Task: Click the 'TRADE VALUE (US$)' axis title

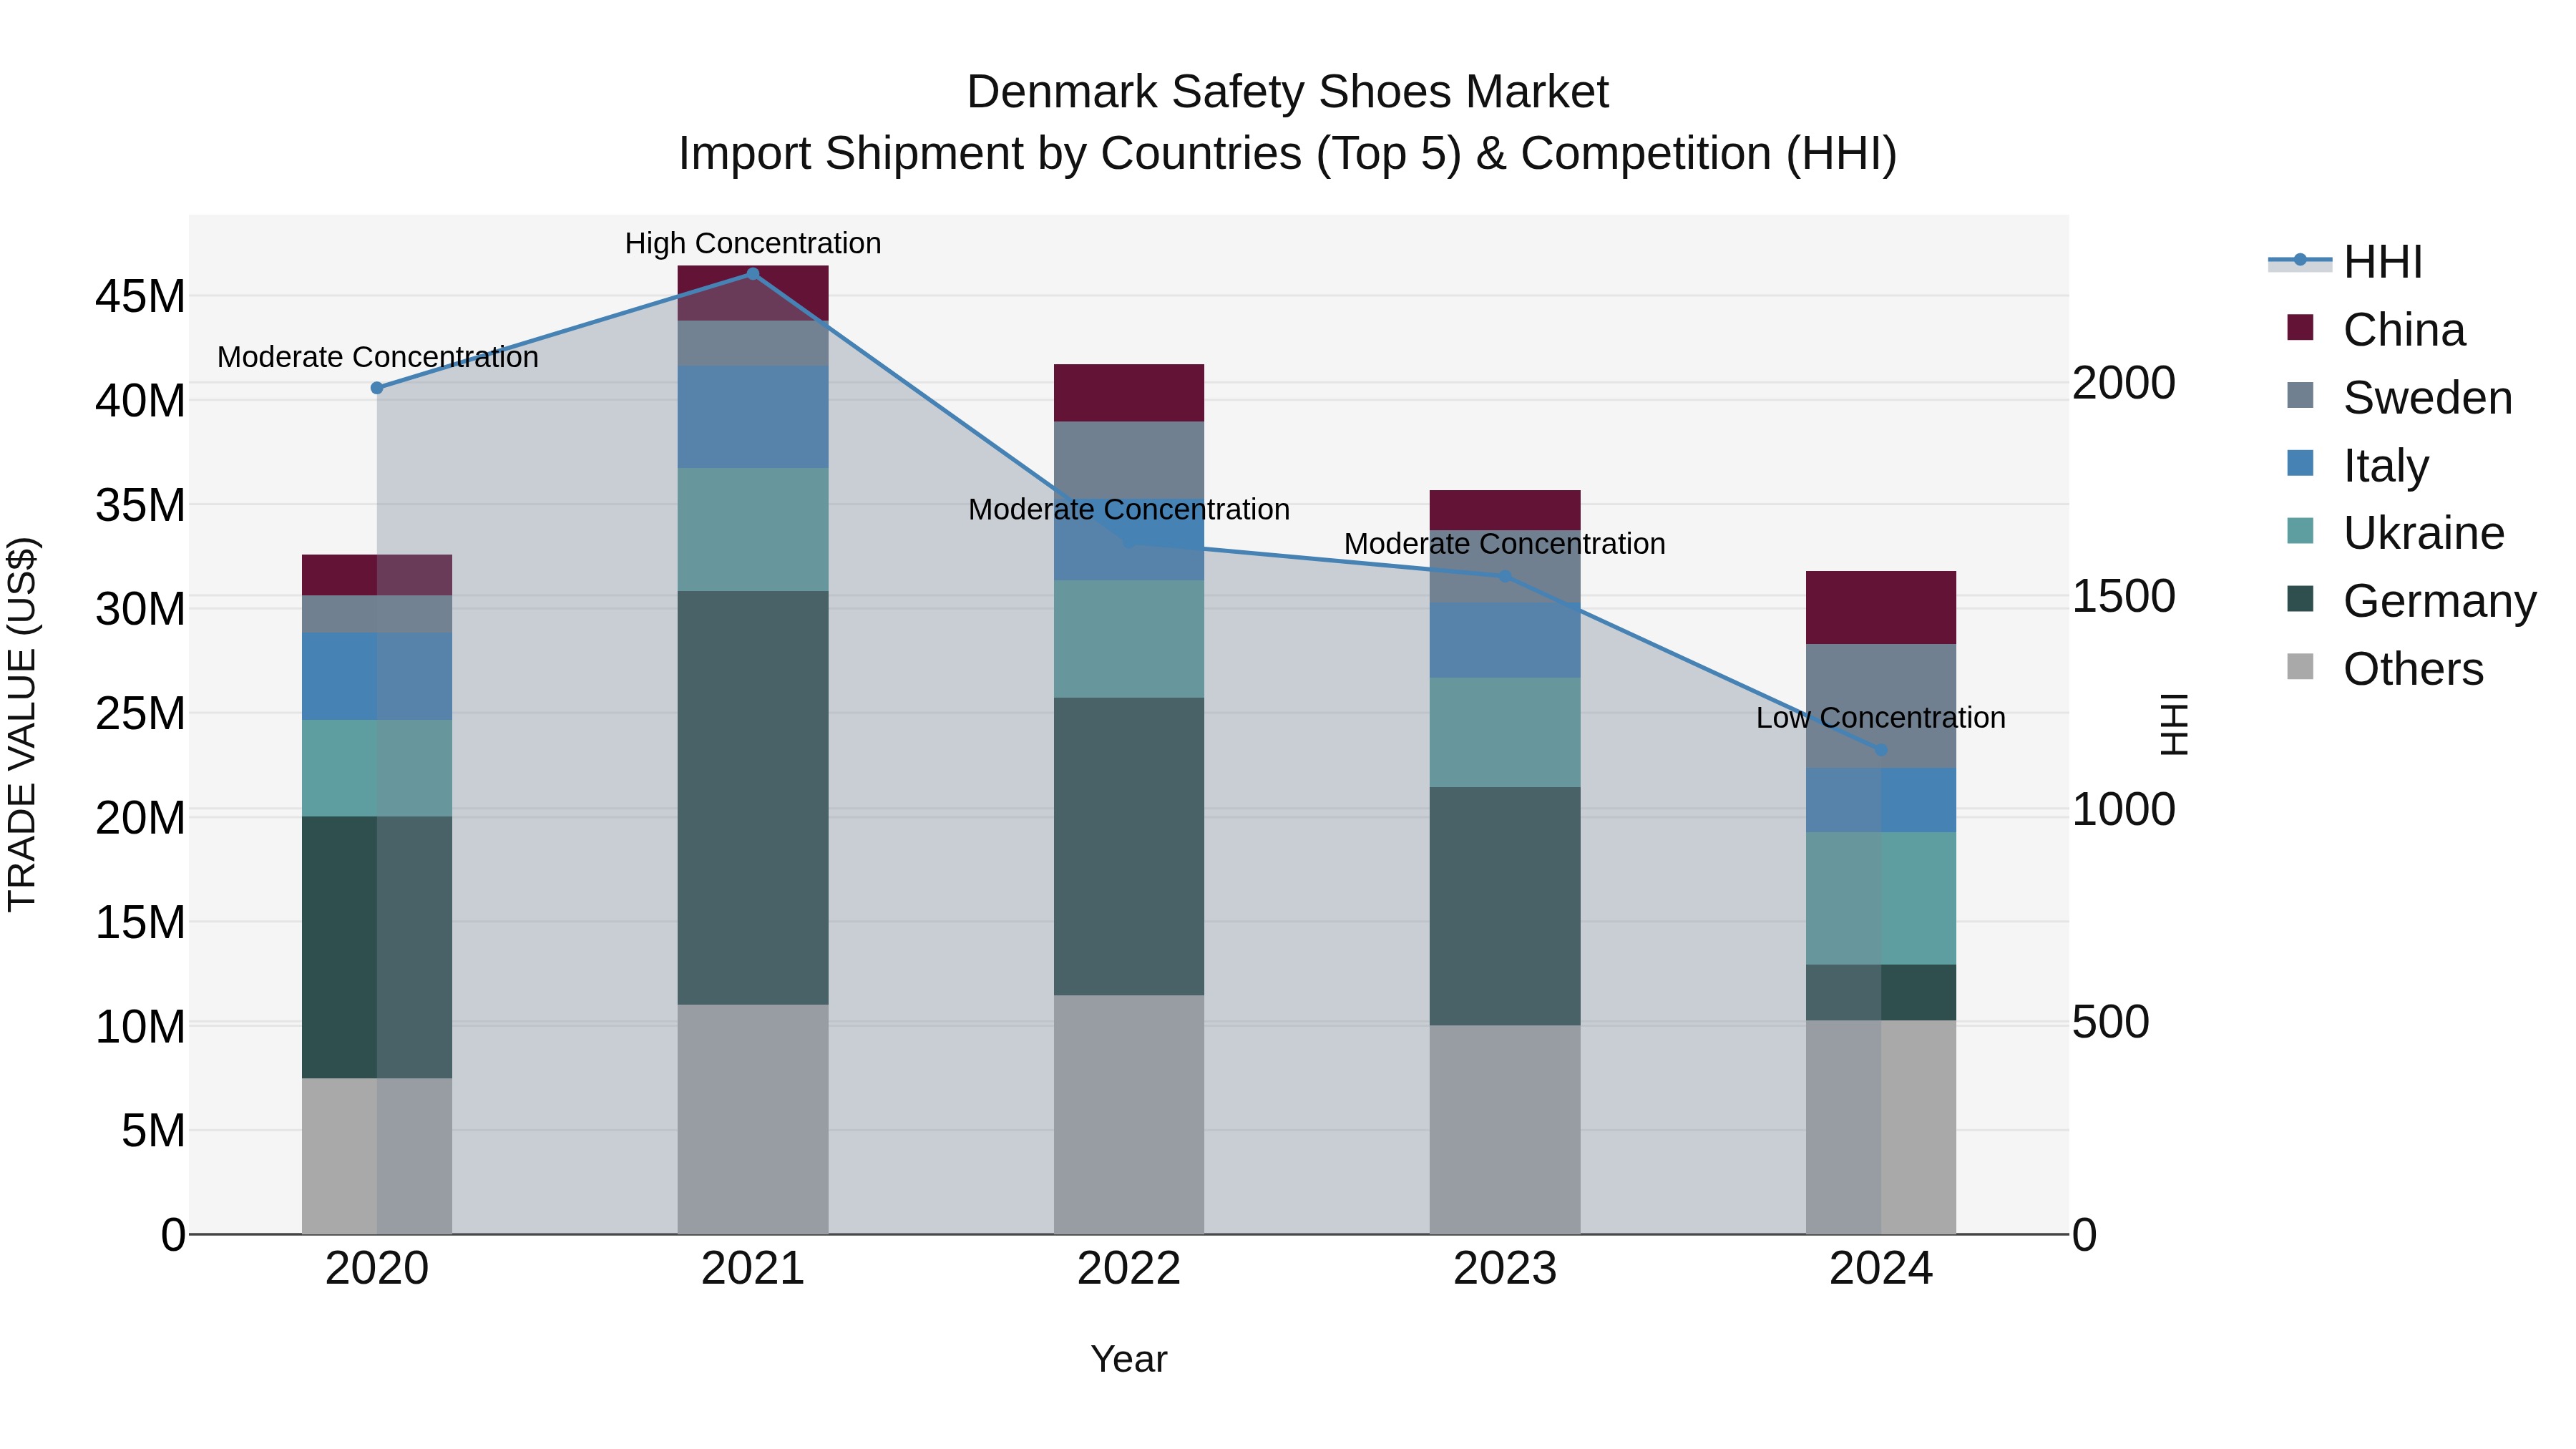Action: 22,725
